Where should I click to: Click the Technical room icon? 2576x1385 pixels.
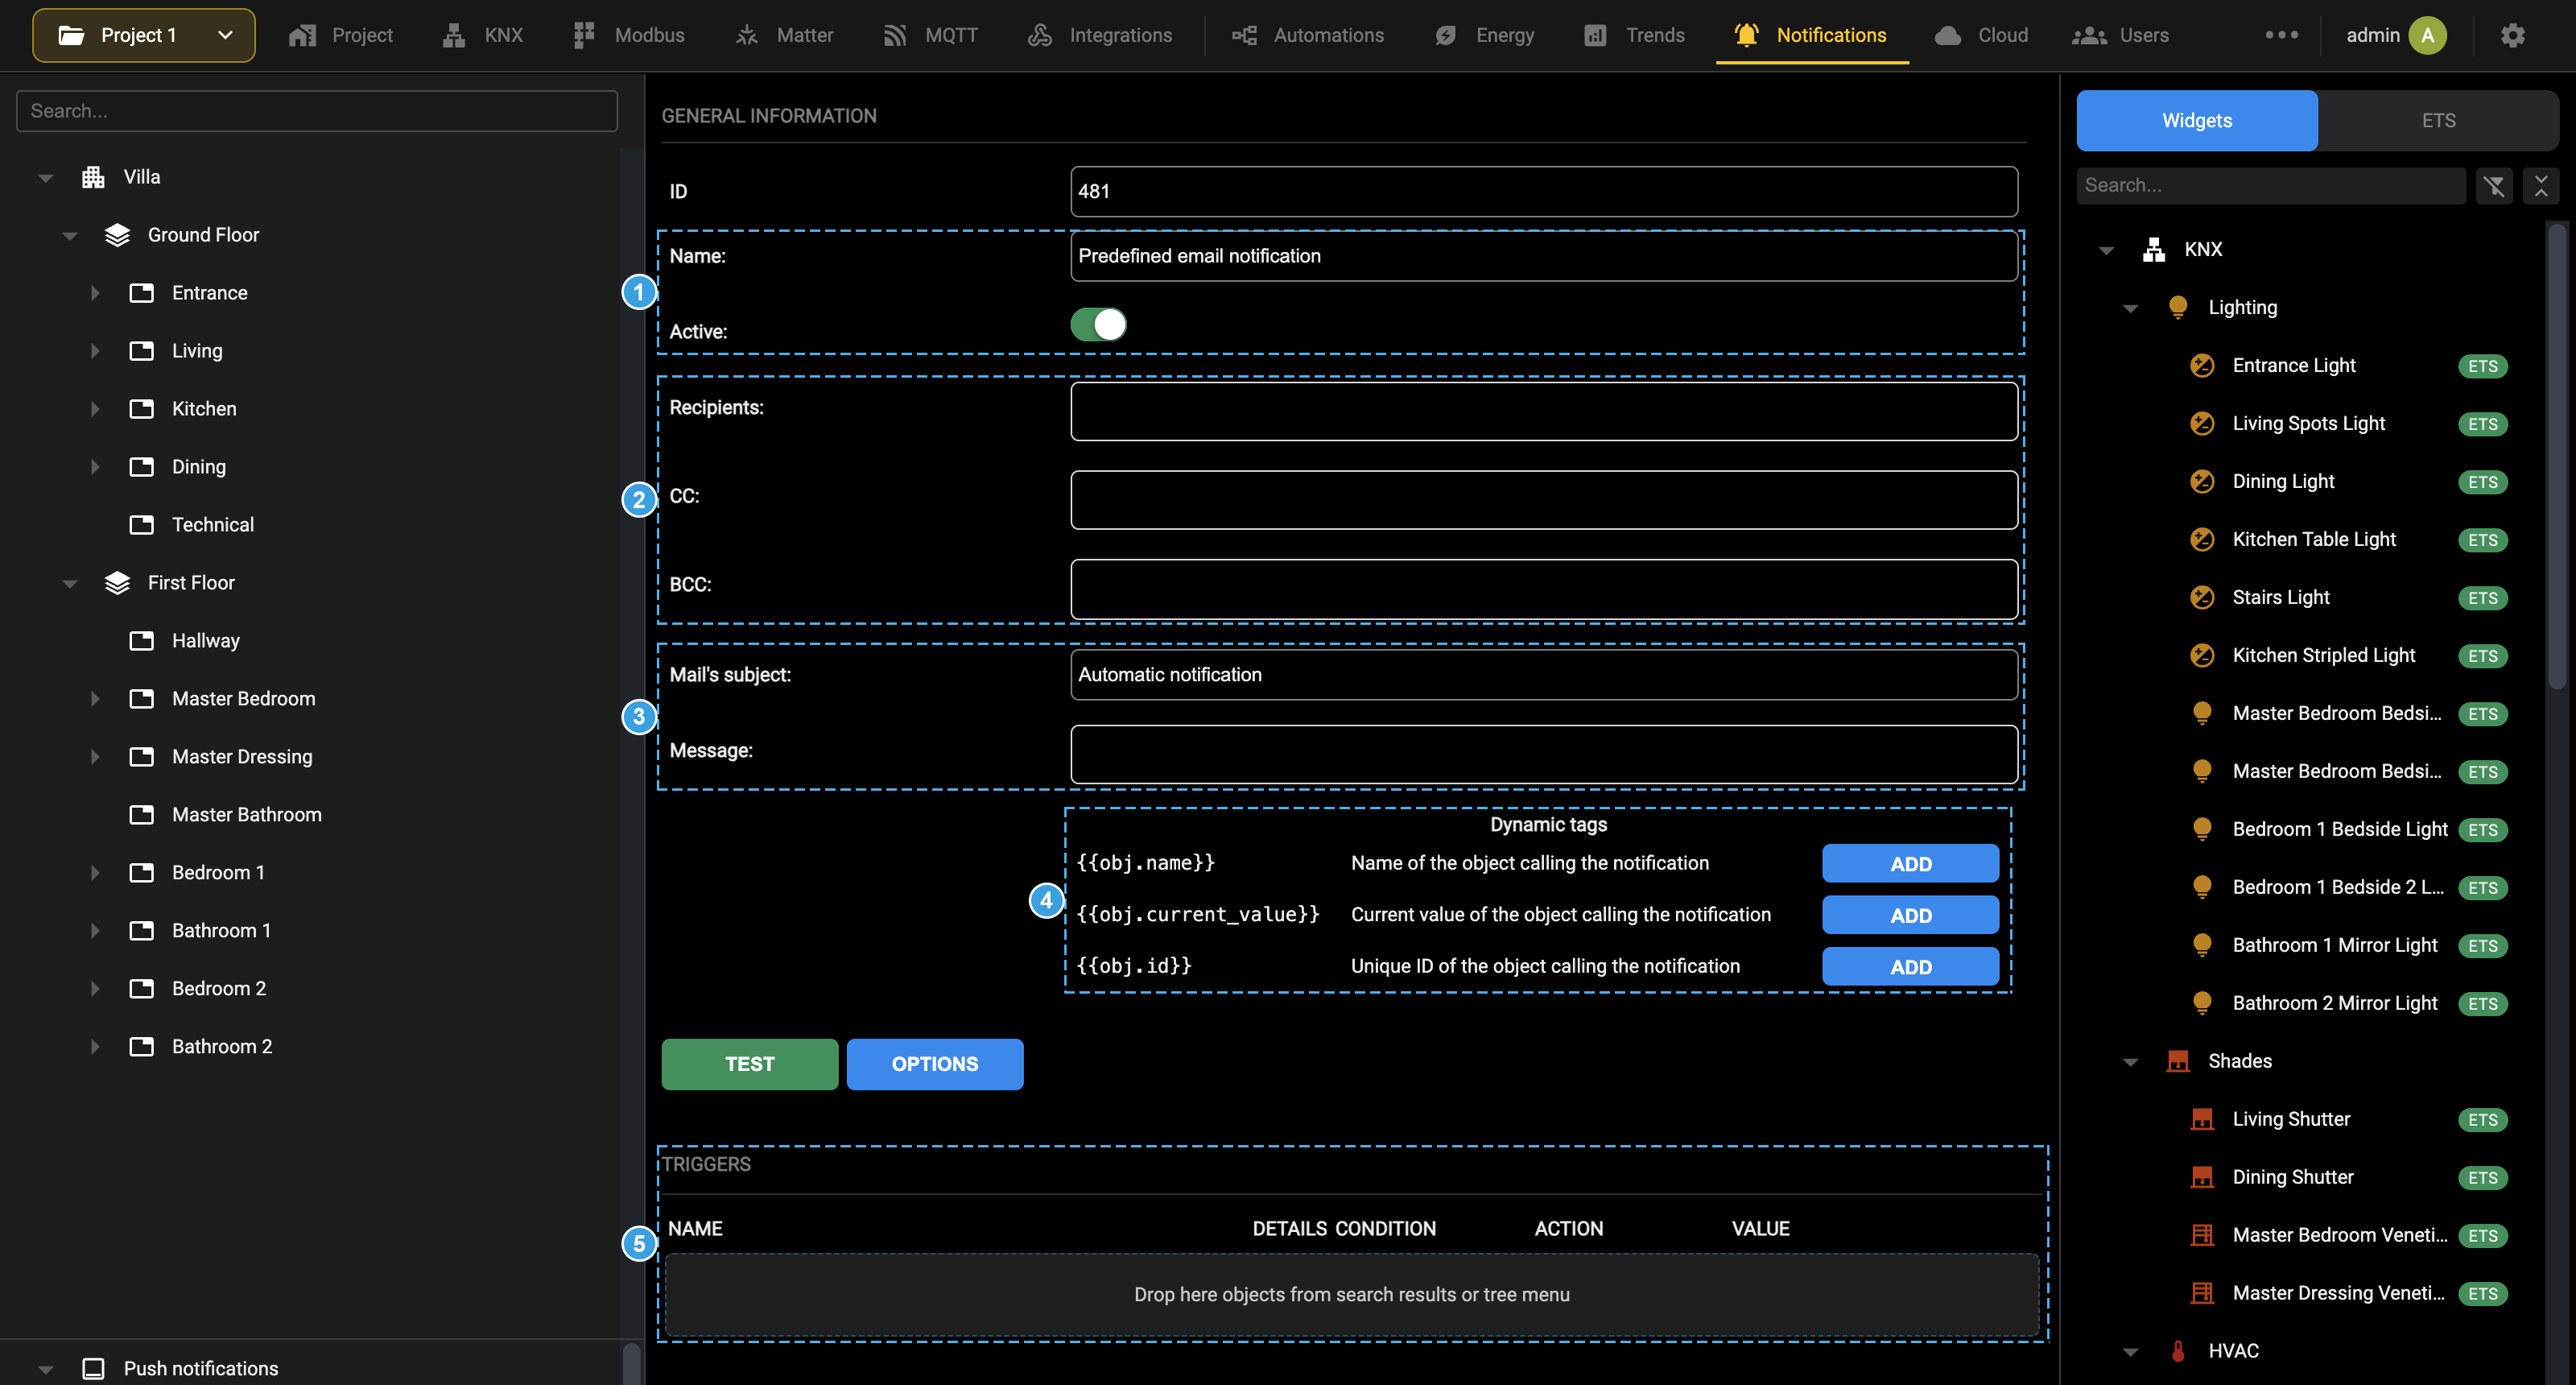tap(142, 525)
